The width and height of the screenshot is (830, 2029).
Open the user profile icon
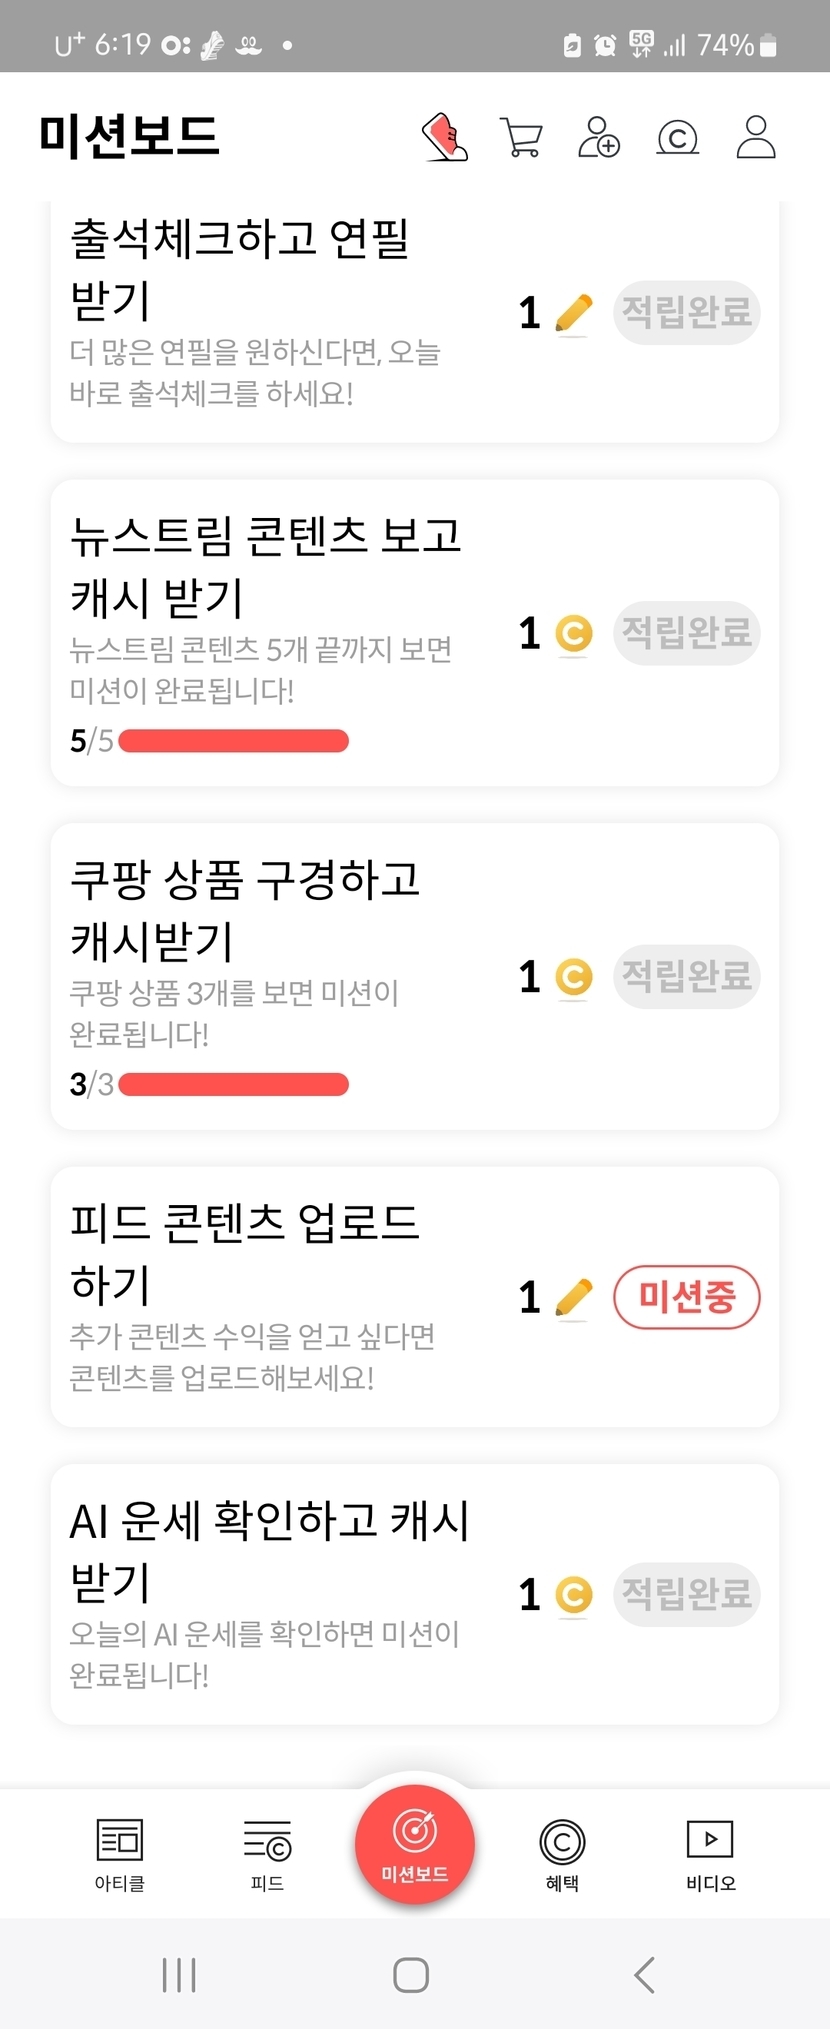(x=756, y=138)
